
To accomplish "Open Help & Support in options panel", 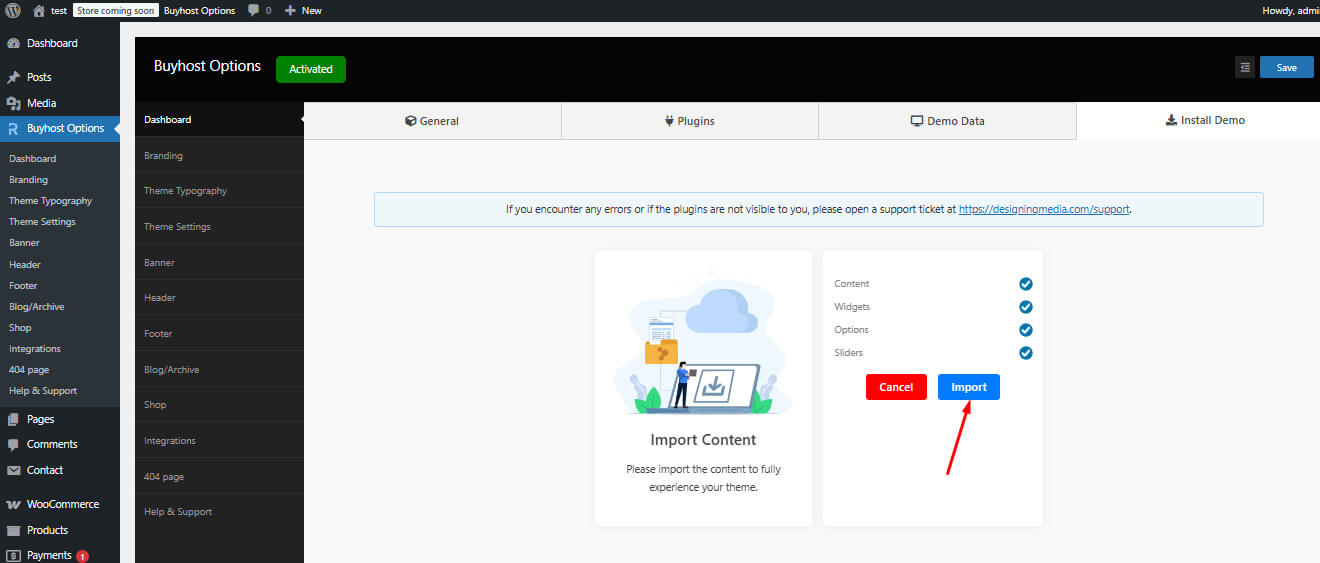I will click(219, 512).
